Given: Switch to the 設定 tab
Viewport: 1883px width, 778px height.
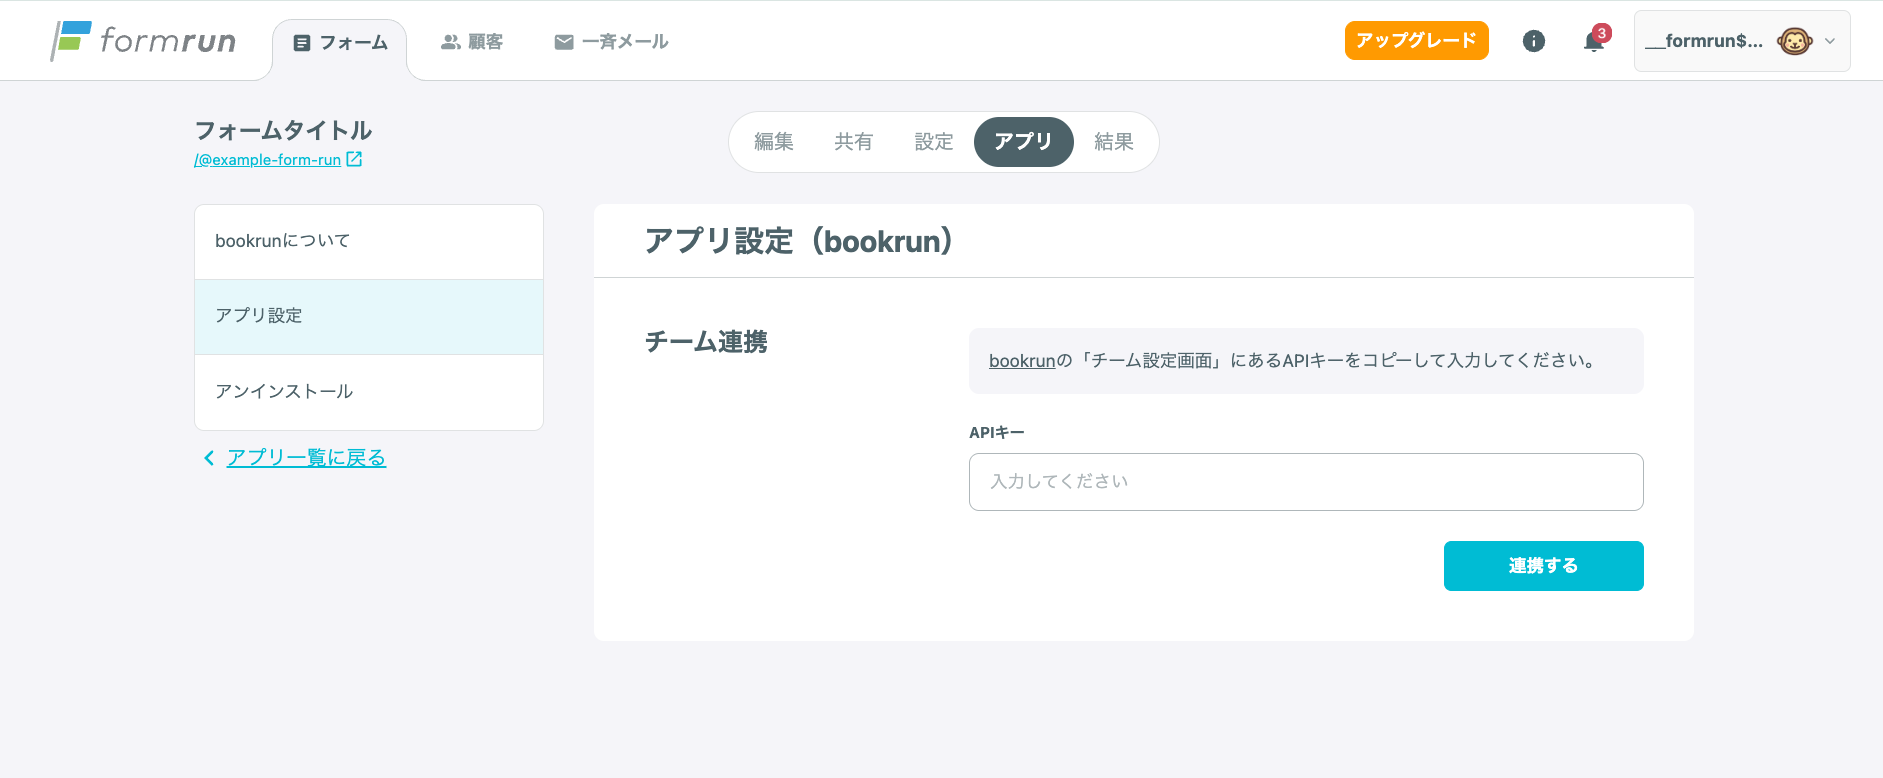Looking at the screenshot, I should point(934,142).
